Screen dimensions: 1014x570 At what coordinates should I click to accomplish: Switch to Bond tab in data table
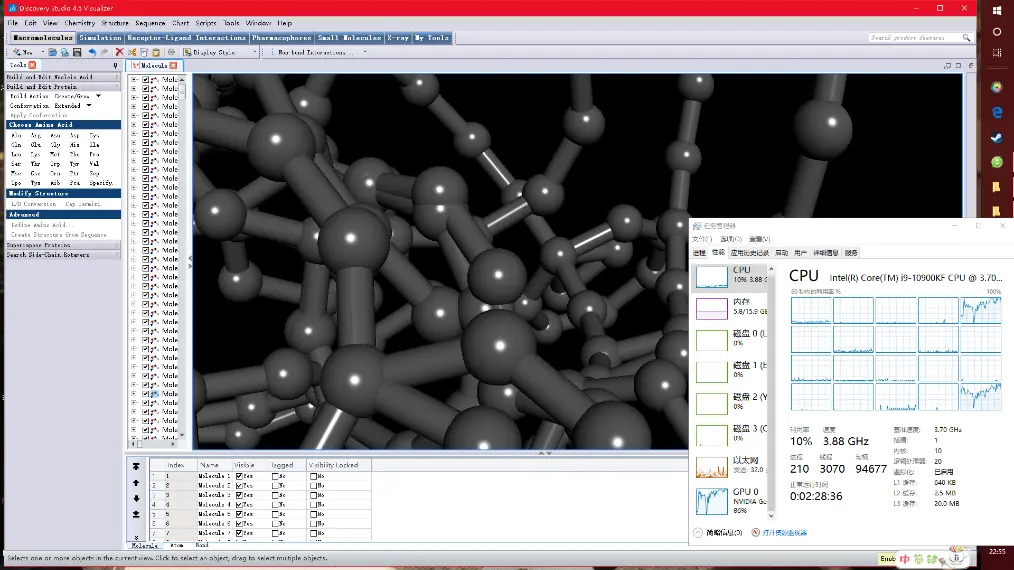202,545
